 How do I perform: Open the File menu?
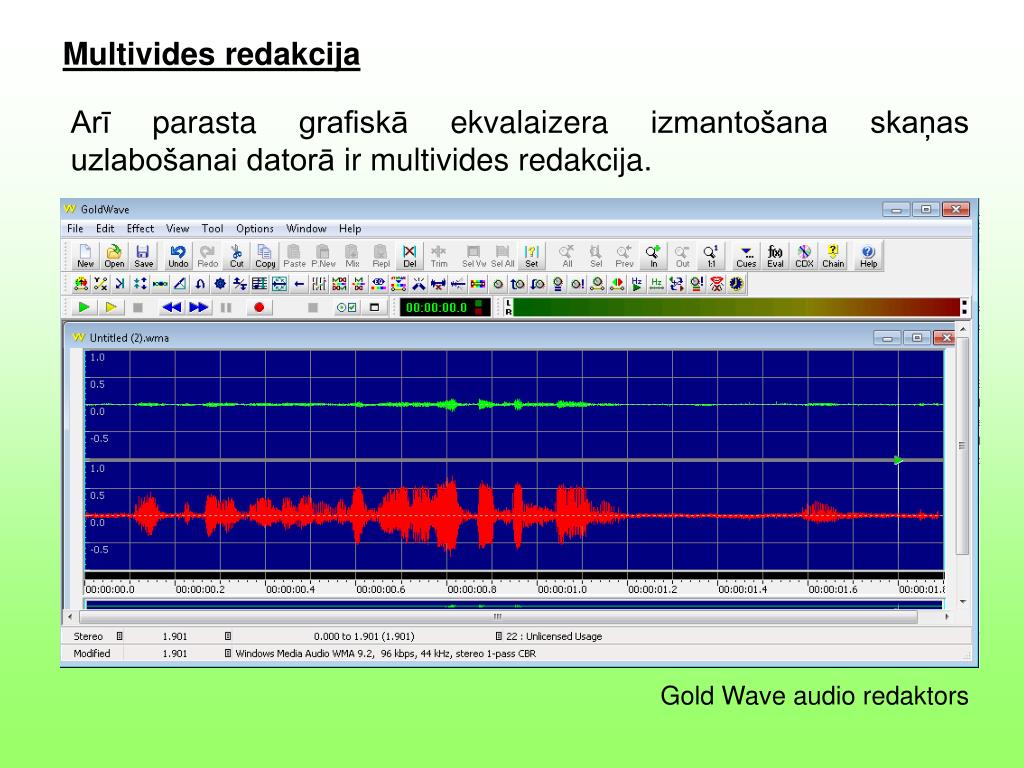pyautogui.click(x=75, y=229)
